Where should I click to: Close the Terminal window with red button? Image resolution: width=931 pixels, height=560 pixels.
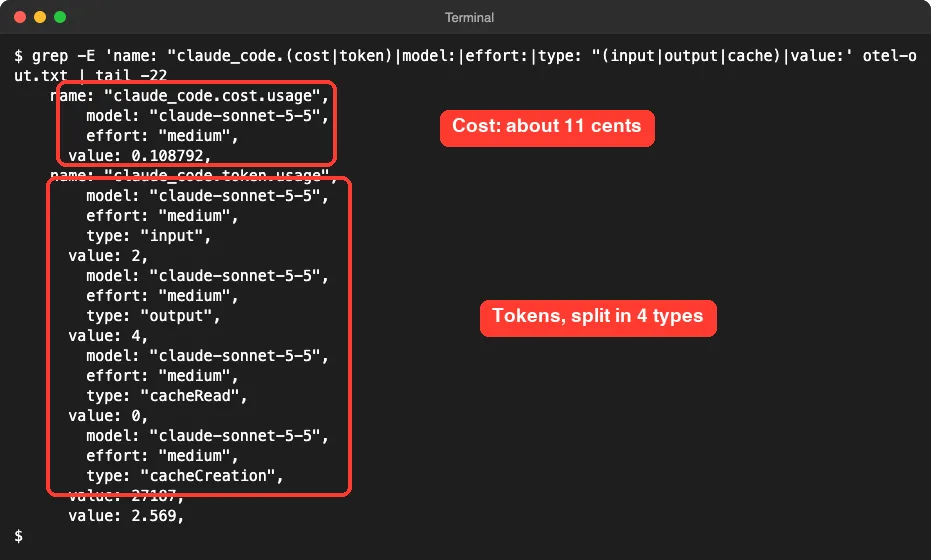coord(20,17)
